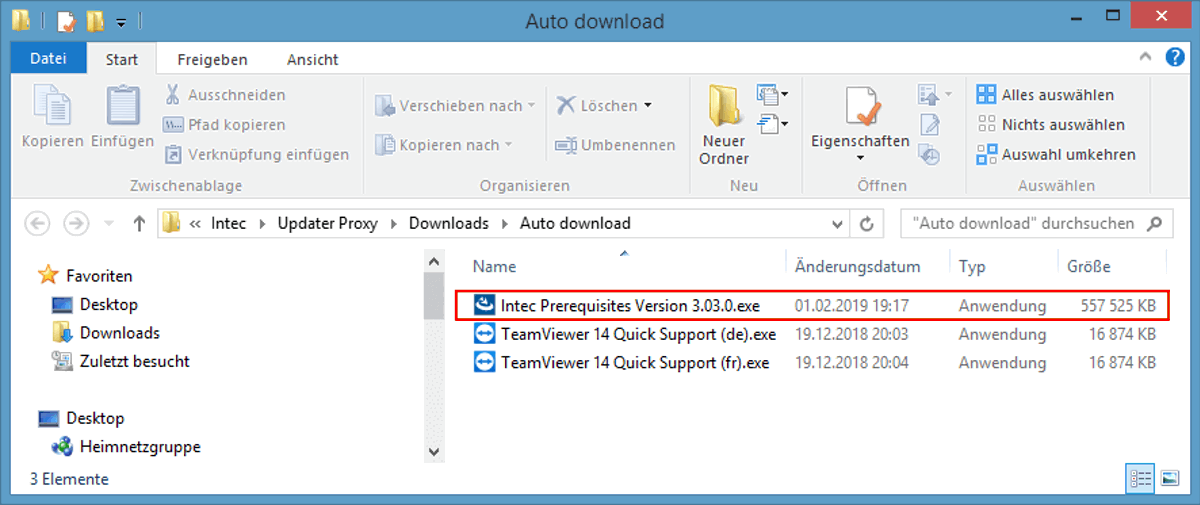The width and height of the screenshot is (1200, 505).
Task: Switch to the Ansicht tab
Action: click(313, 60)
